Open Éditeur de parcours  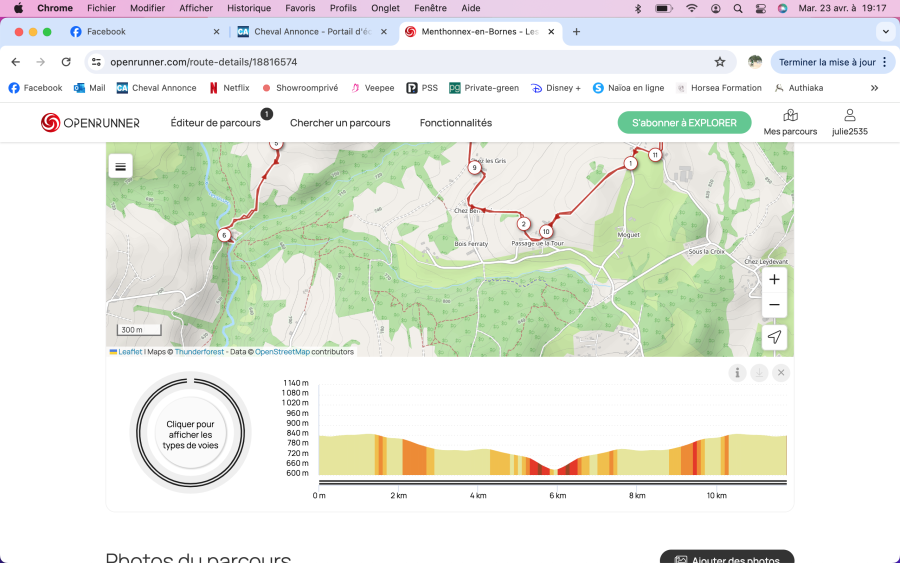tap(215, 123)
